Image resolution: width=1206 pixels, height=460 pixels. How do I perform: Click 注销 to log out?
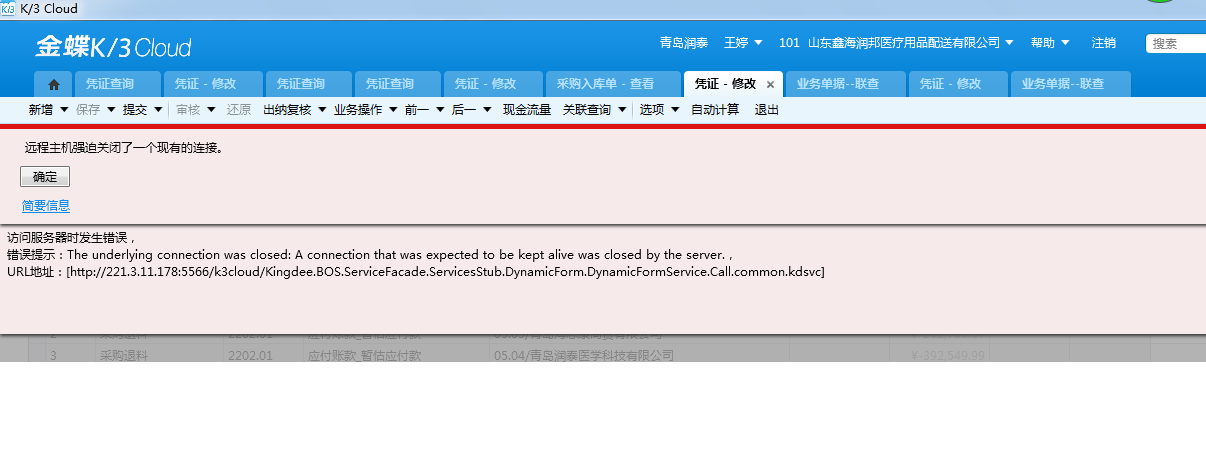pyautogui.click(x=1104, y=43)
